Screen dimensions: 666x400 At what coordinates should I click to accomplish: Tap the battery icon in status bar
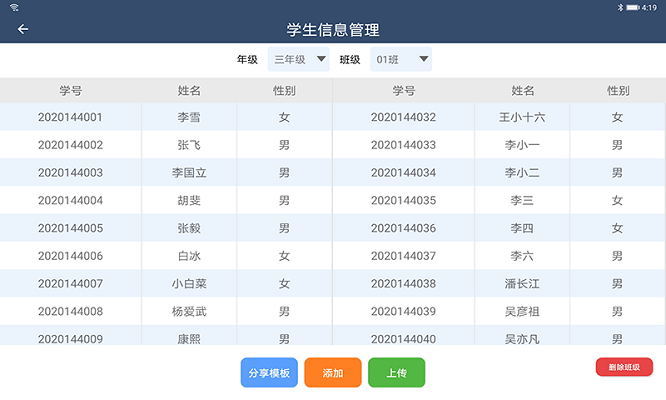pos(634,7)
